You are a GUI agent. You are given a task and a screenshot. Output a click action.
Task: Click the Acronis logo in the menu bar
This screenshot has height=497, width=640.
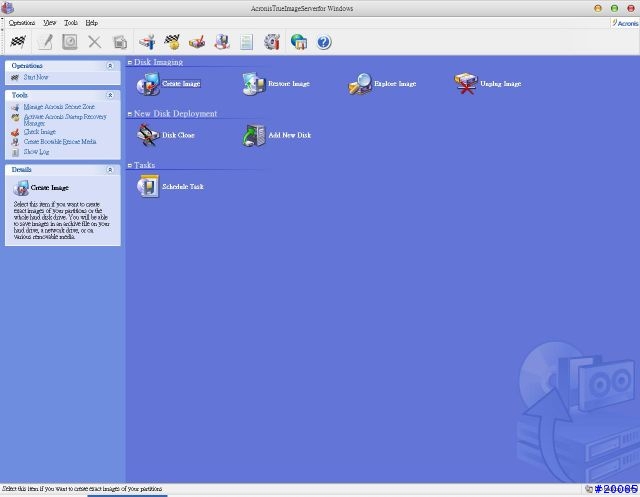[624, 23]
